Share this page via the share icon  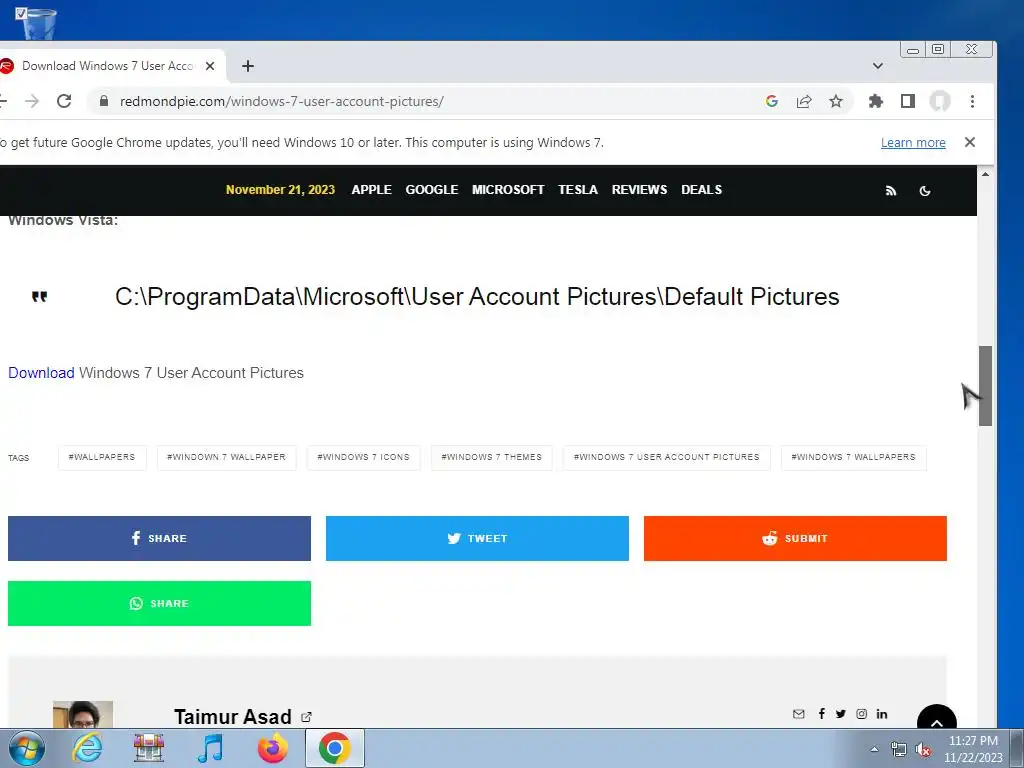(804, 101)
